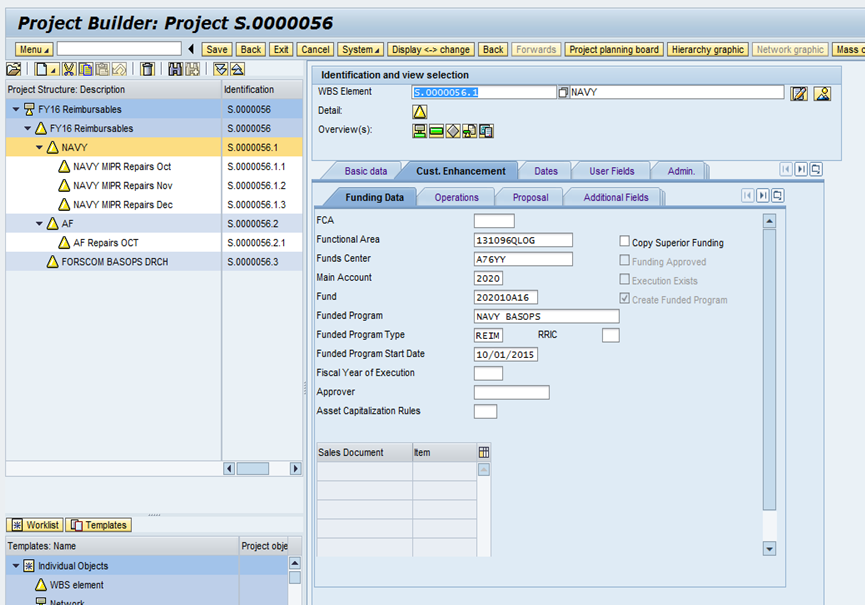This screenshot has width=865, height=605.
Task: Click the Find binoculars icon
Action: point(176,69)
